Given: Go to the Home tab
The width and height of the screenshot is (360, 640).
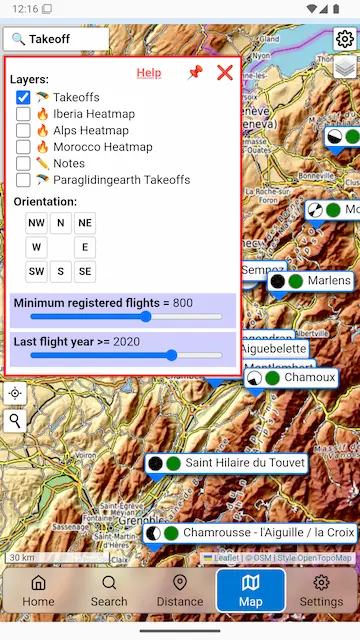Looking at the screenshot, I should (x=38, y=591).
